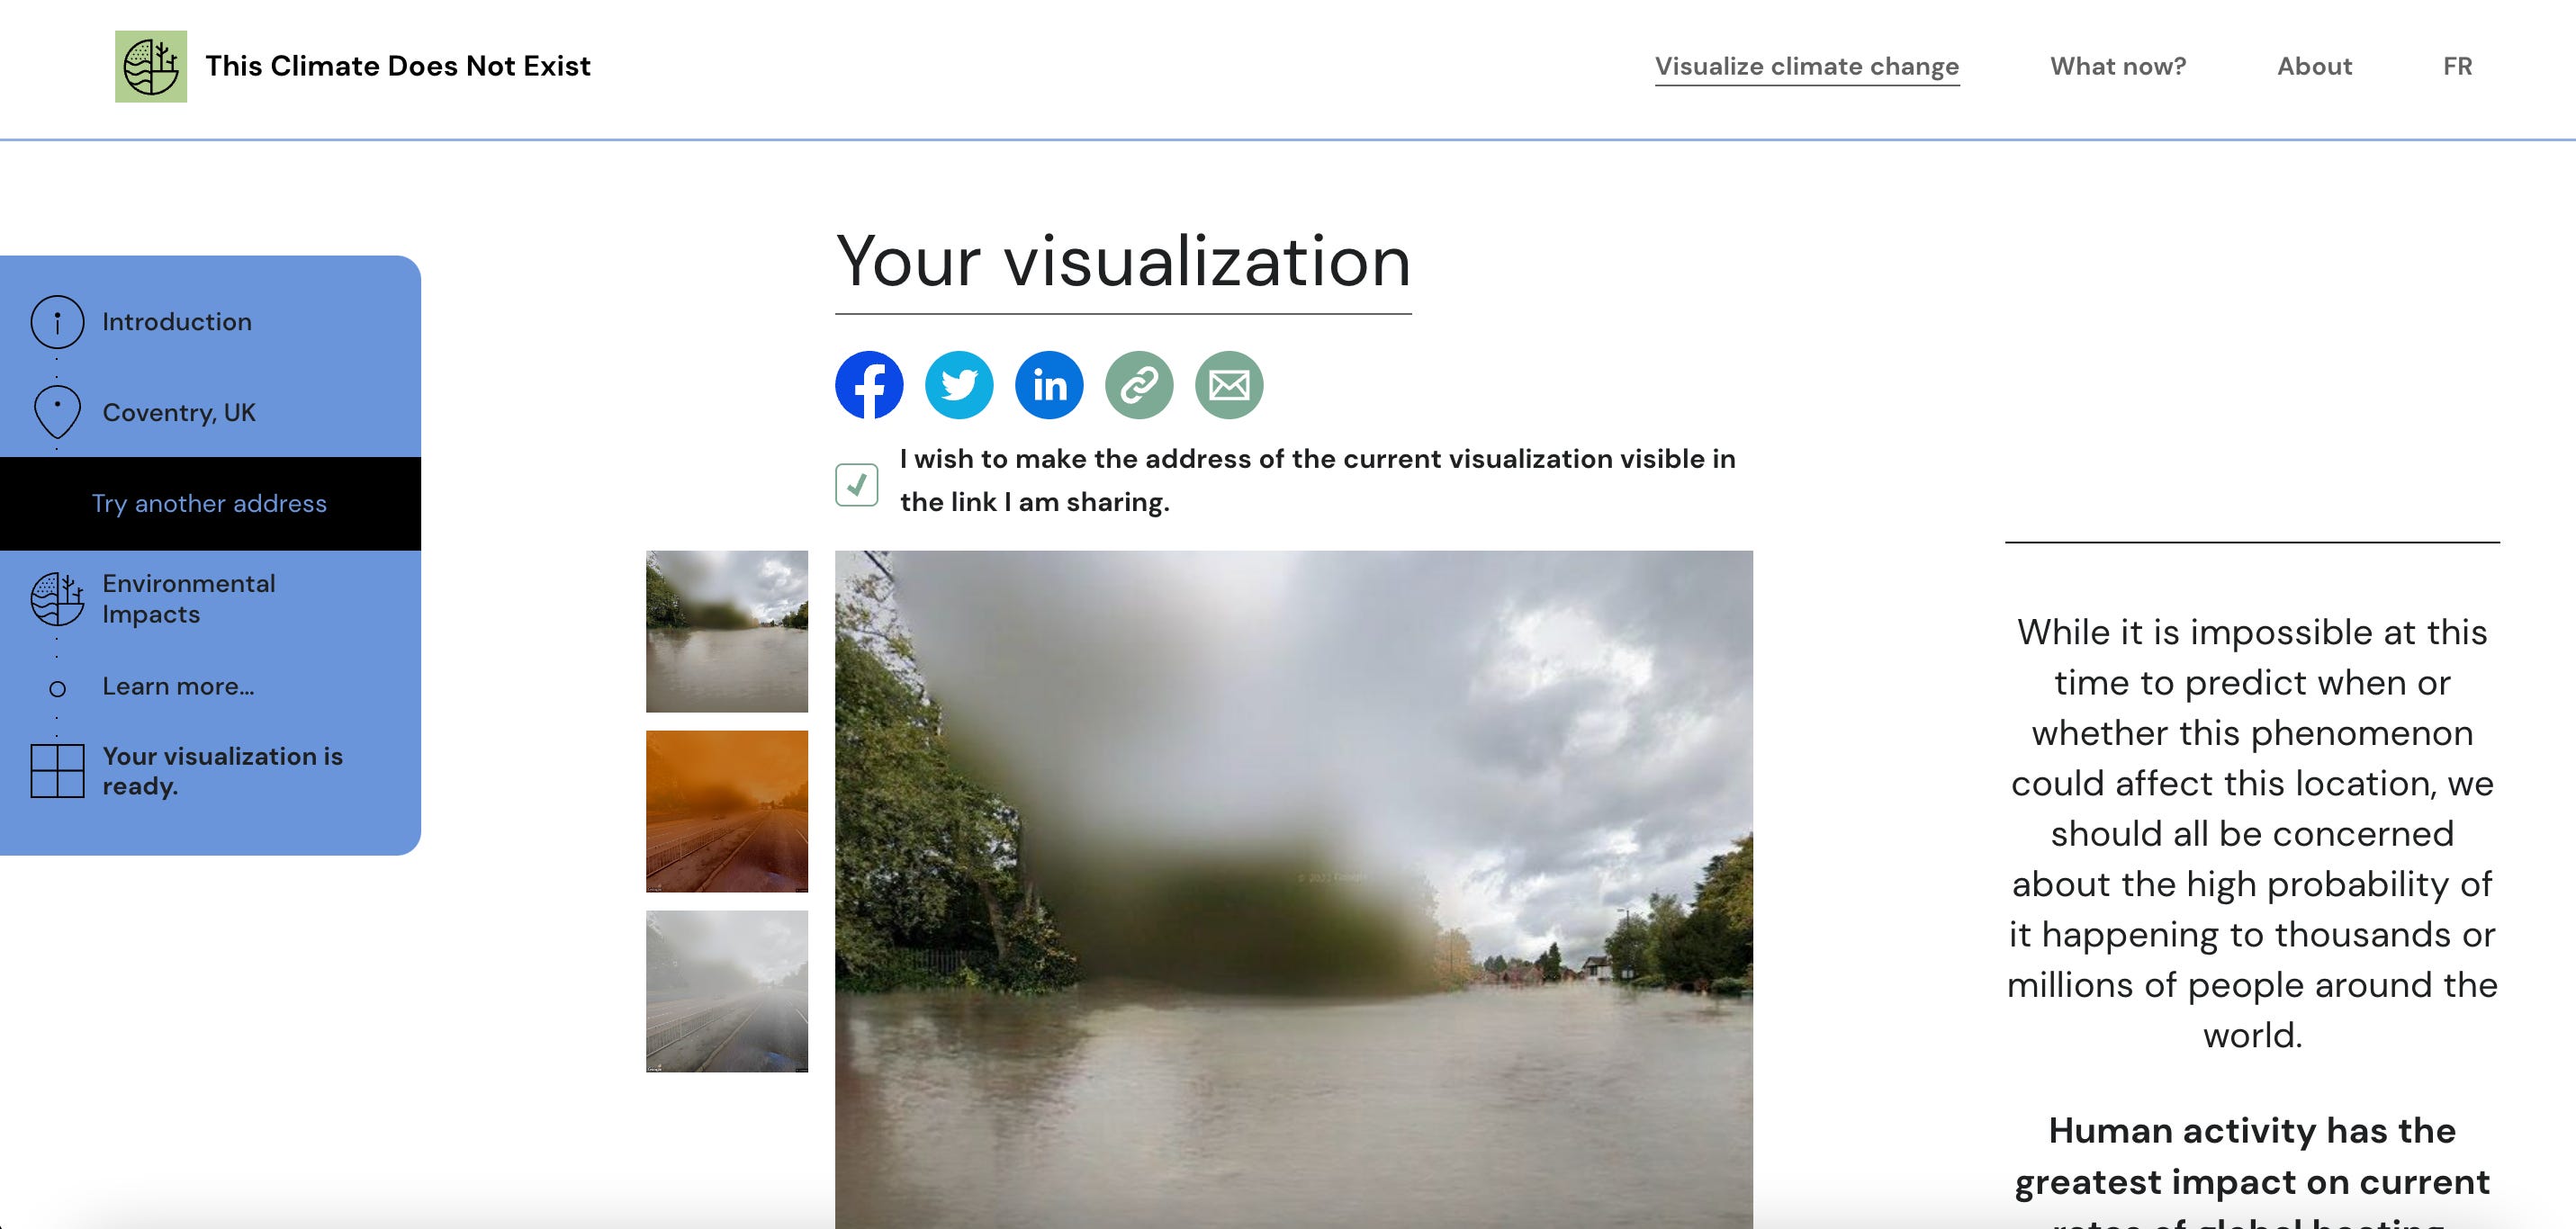The width and height of the screenshot is (2576, 1229).
Task: Uncheck the address visibility checkbox
Action: point(857,485)
